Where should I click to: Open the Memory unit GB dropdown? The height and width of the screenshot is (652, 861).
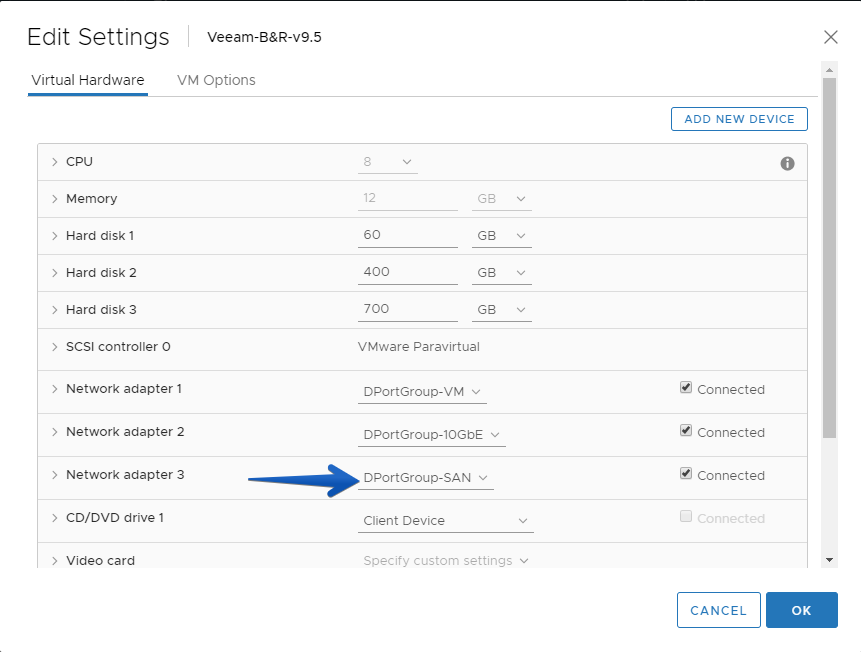point(501,199)
